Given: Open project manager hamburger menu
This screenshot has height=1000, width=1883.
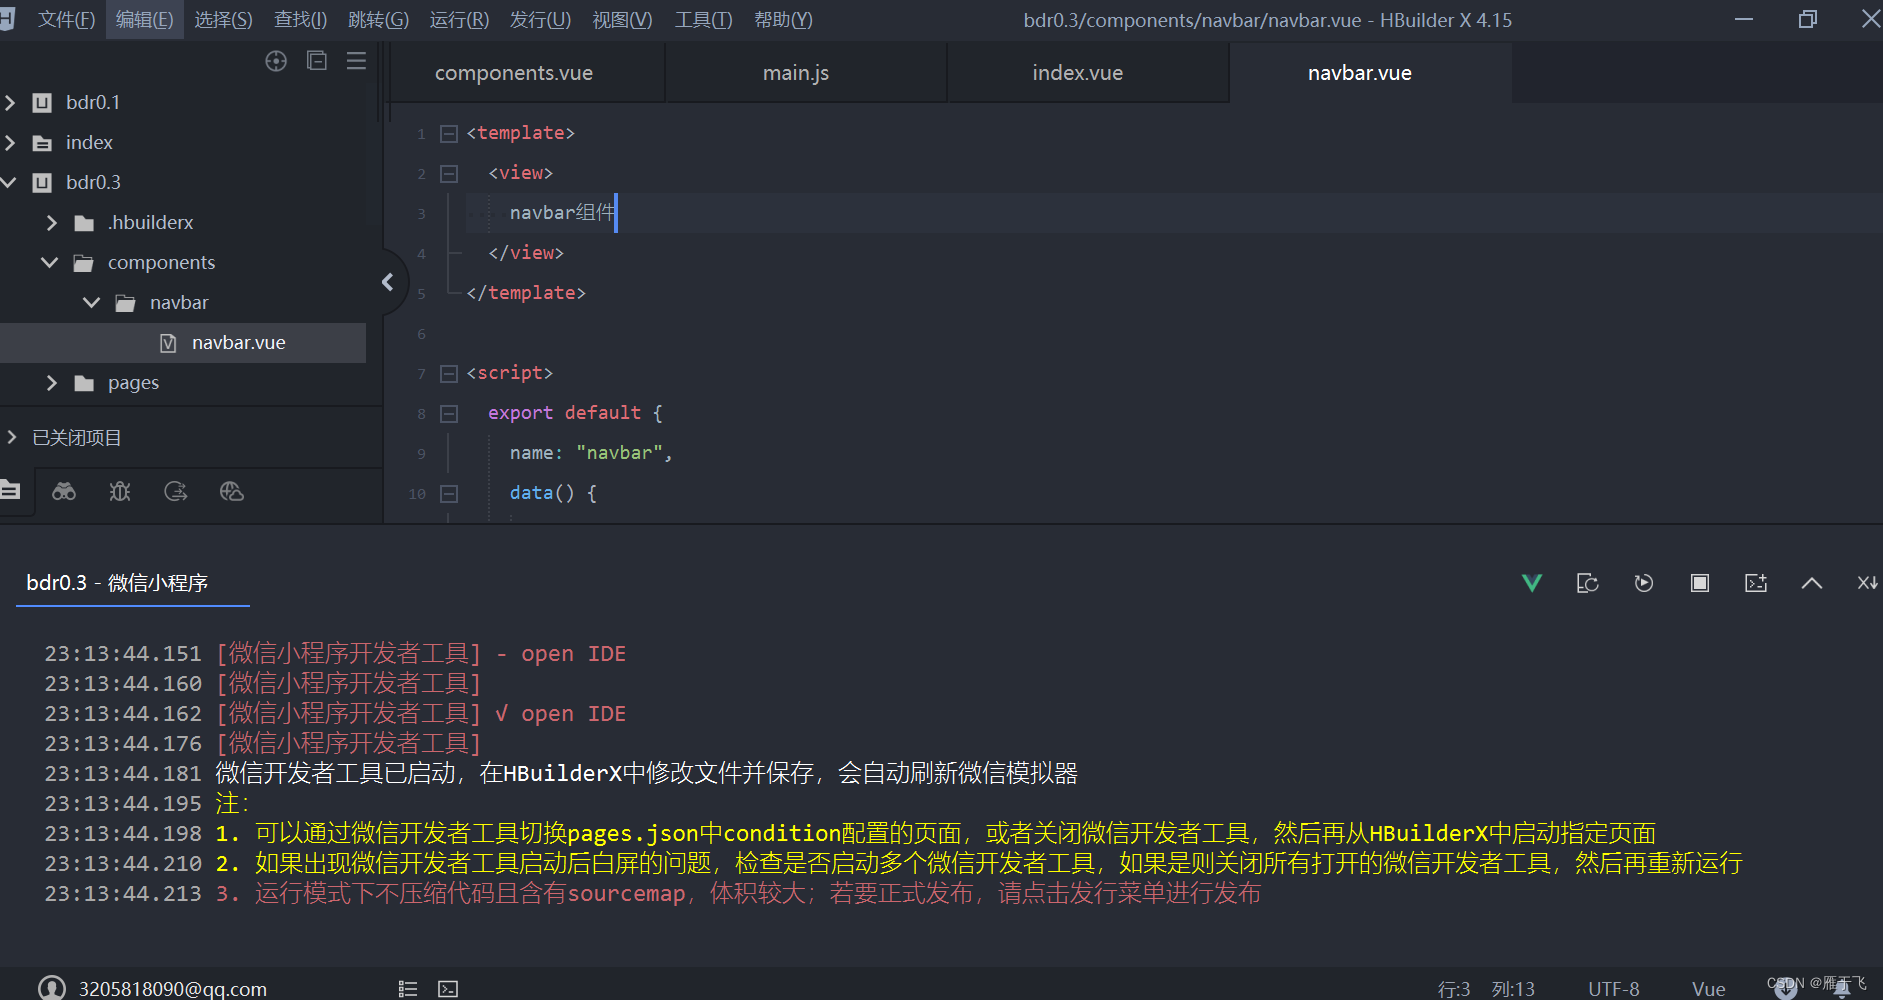Looking at the screenshot, I should coord(356,61).
